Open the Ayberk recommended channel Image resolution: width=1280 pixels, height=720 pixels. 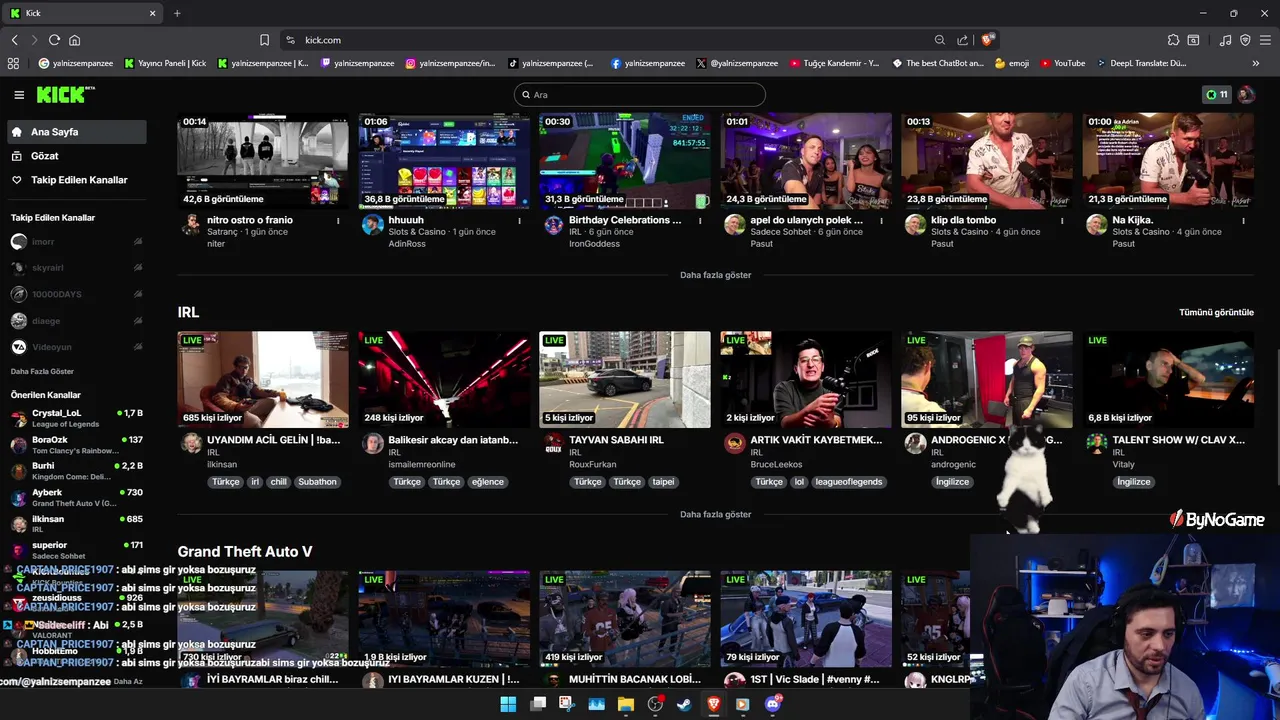tap(76, 498)
